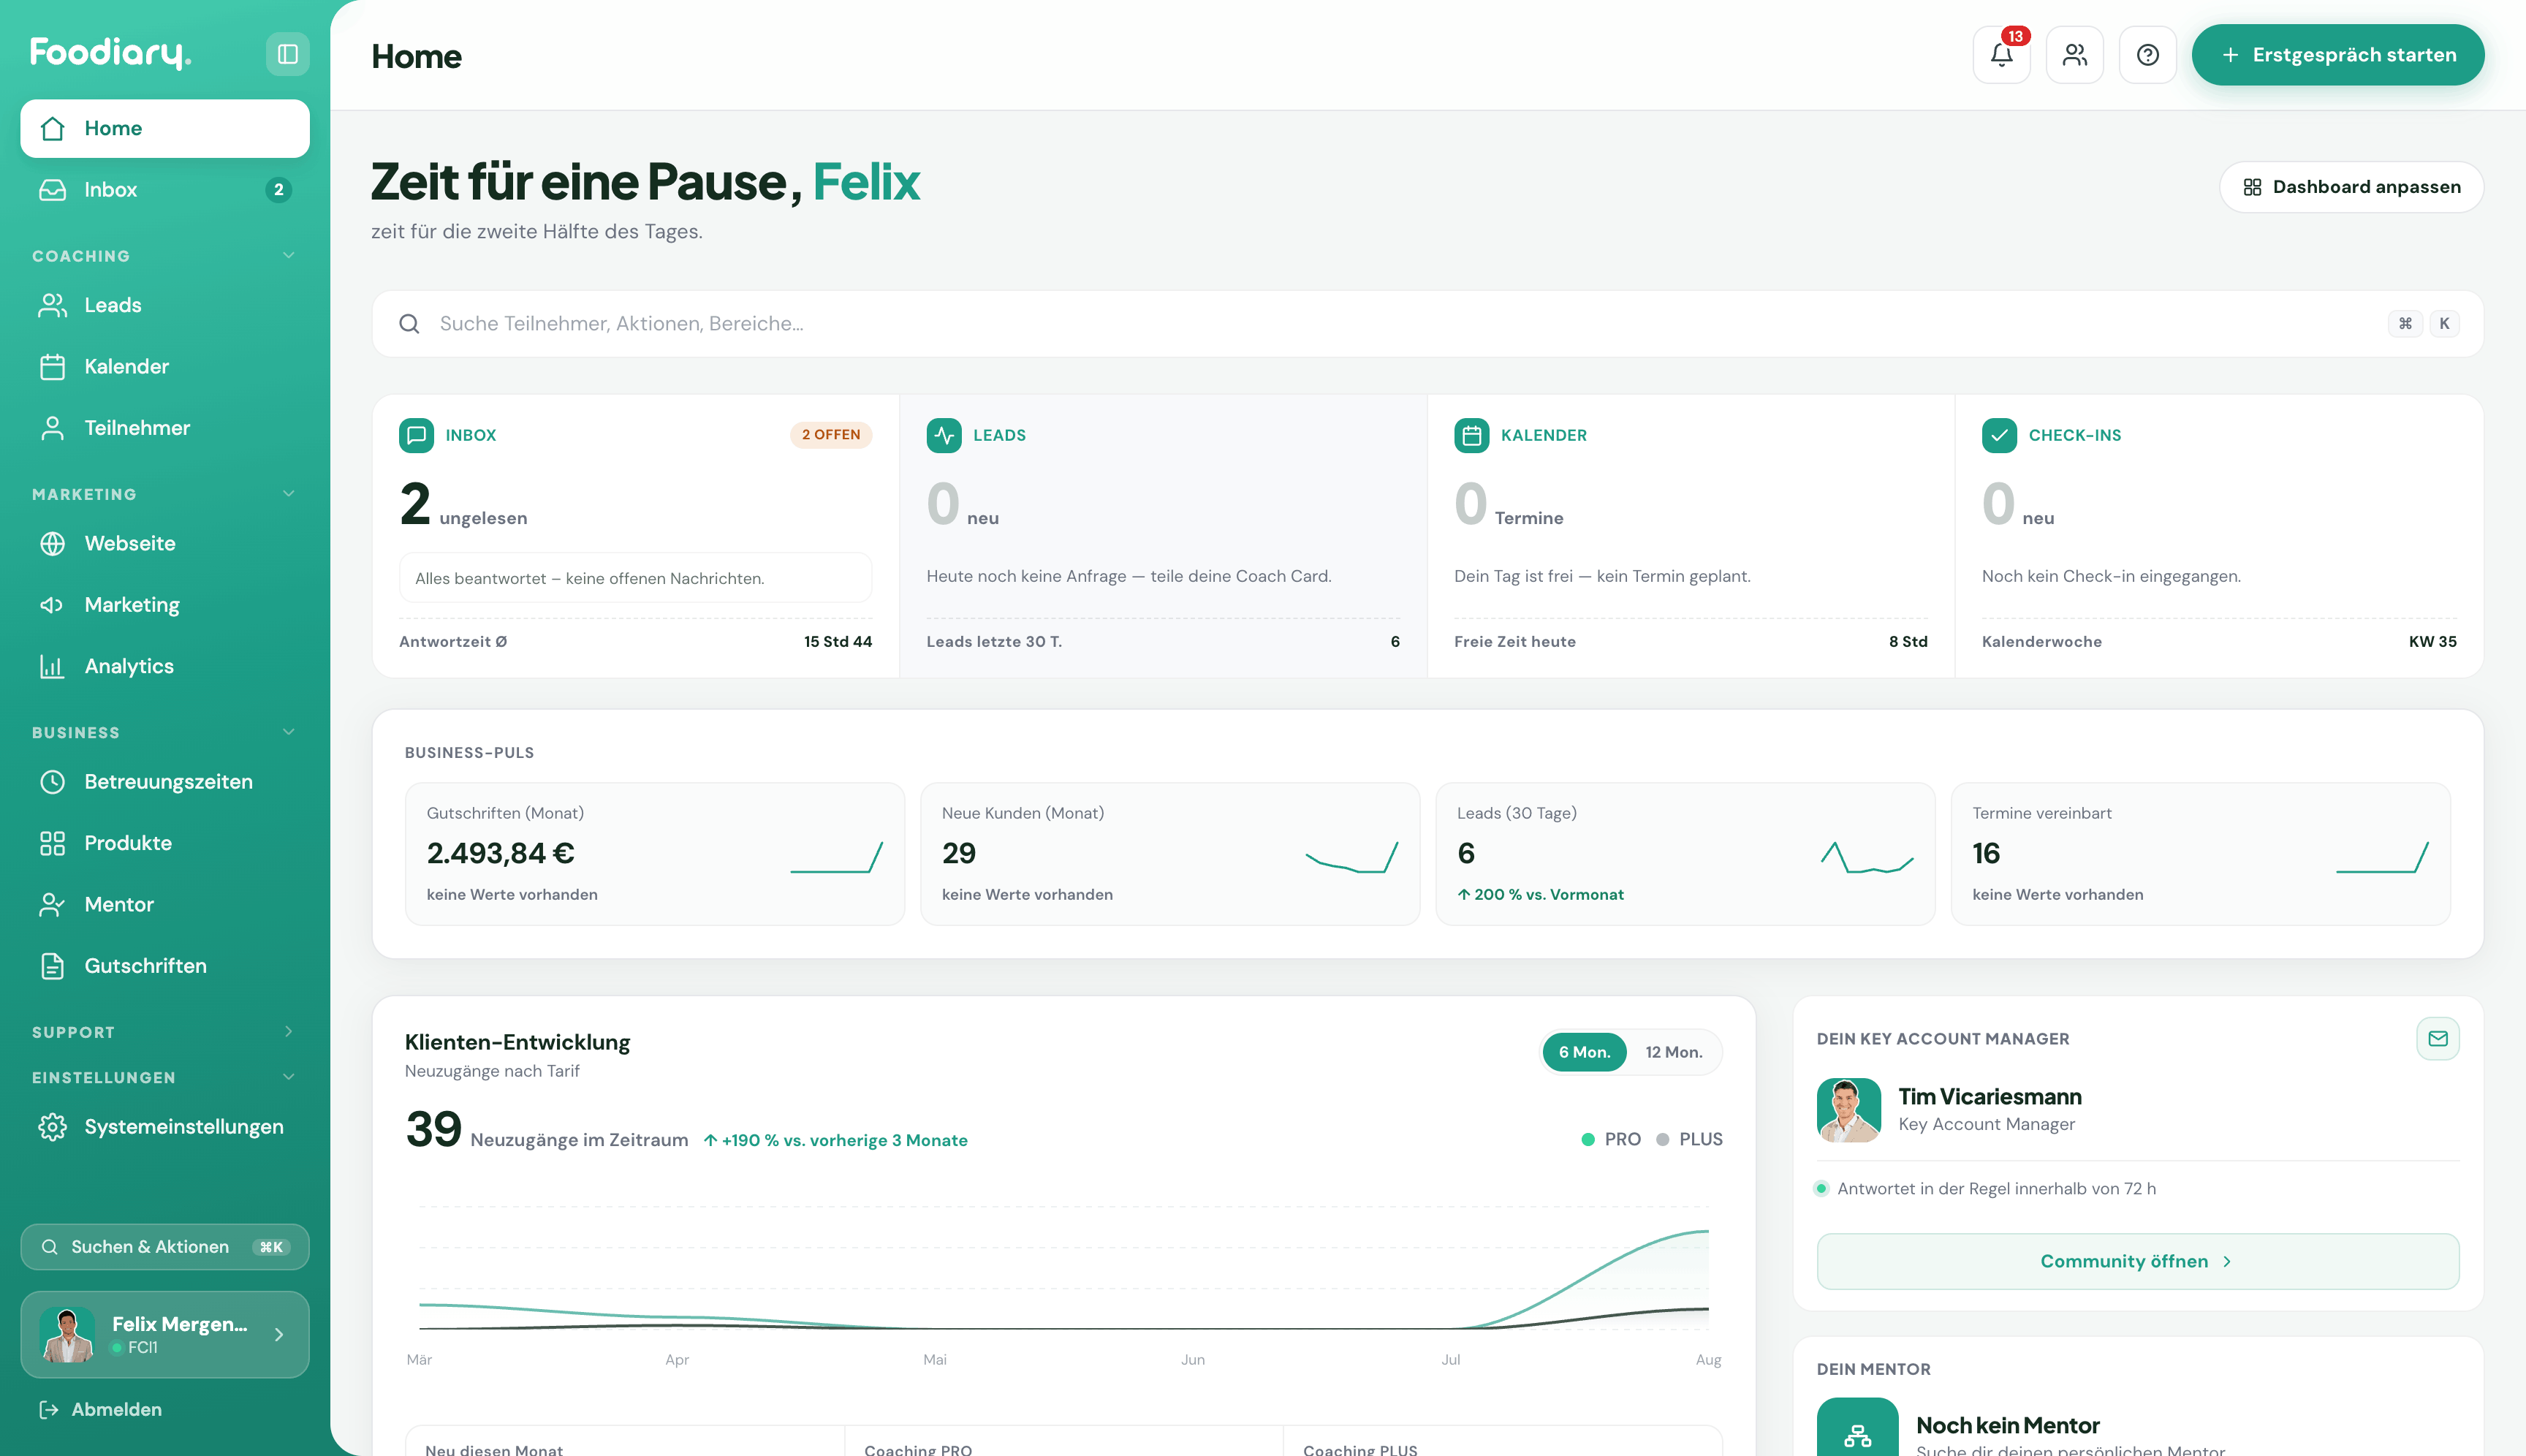Click the K shortcut key badge
This screenshot has width=2526, height=1456.
(2444, 323)
